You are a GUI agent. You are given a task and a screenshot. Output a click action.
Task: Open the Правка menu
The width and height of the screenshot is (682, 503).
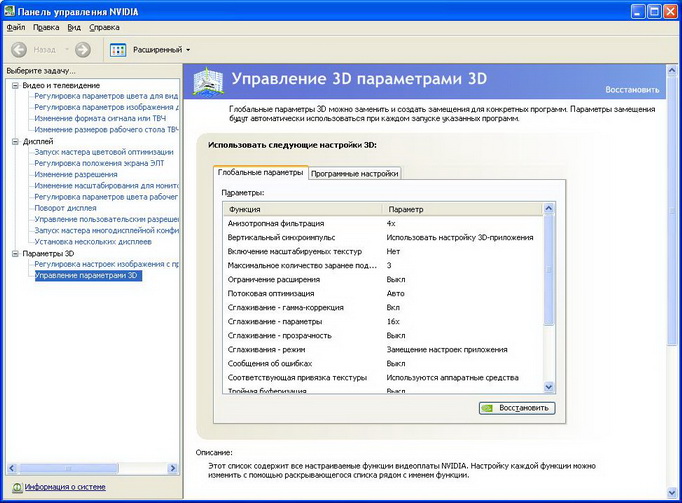pos(46,27)
